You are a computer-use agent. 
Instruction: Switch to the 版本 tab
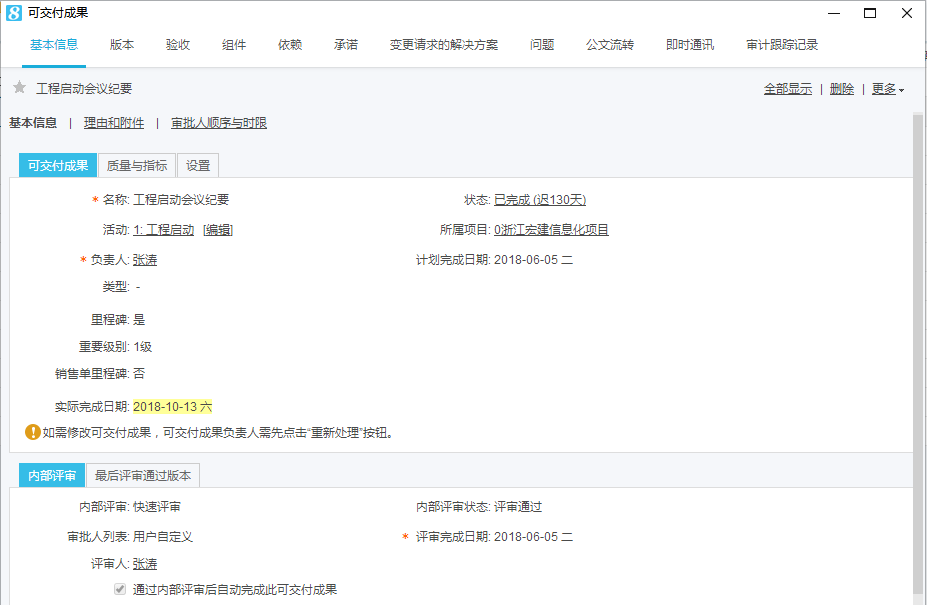[122, 45]
